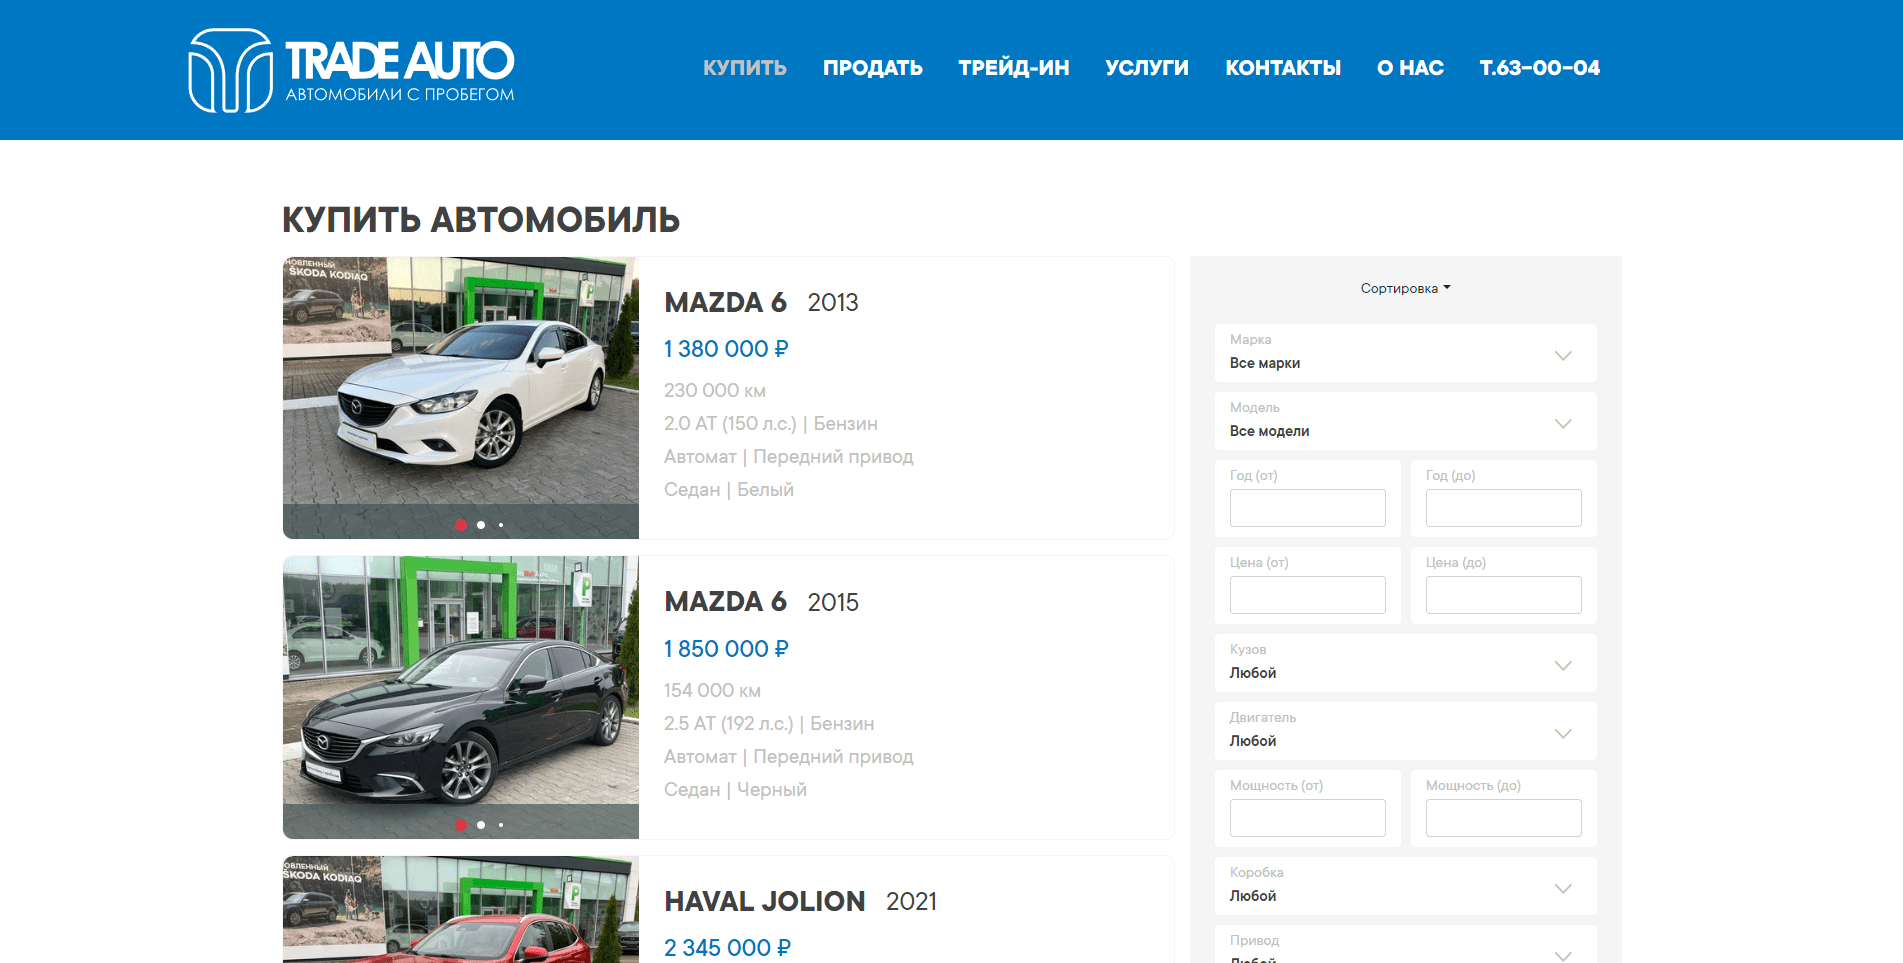Open the КУПИТЬ menu item
Image resolution: width=1903 pixels, height=963 pixels.
coord(744,68)
